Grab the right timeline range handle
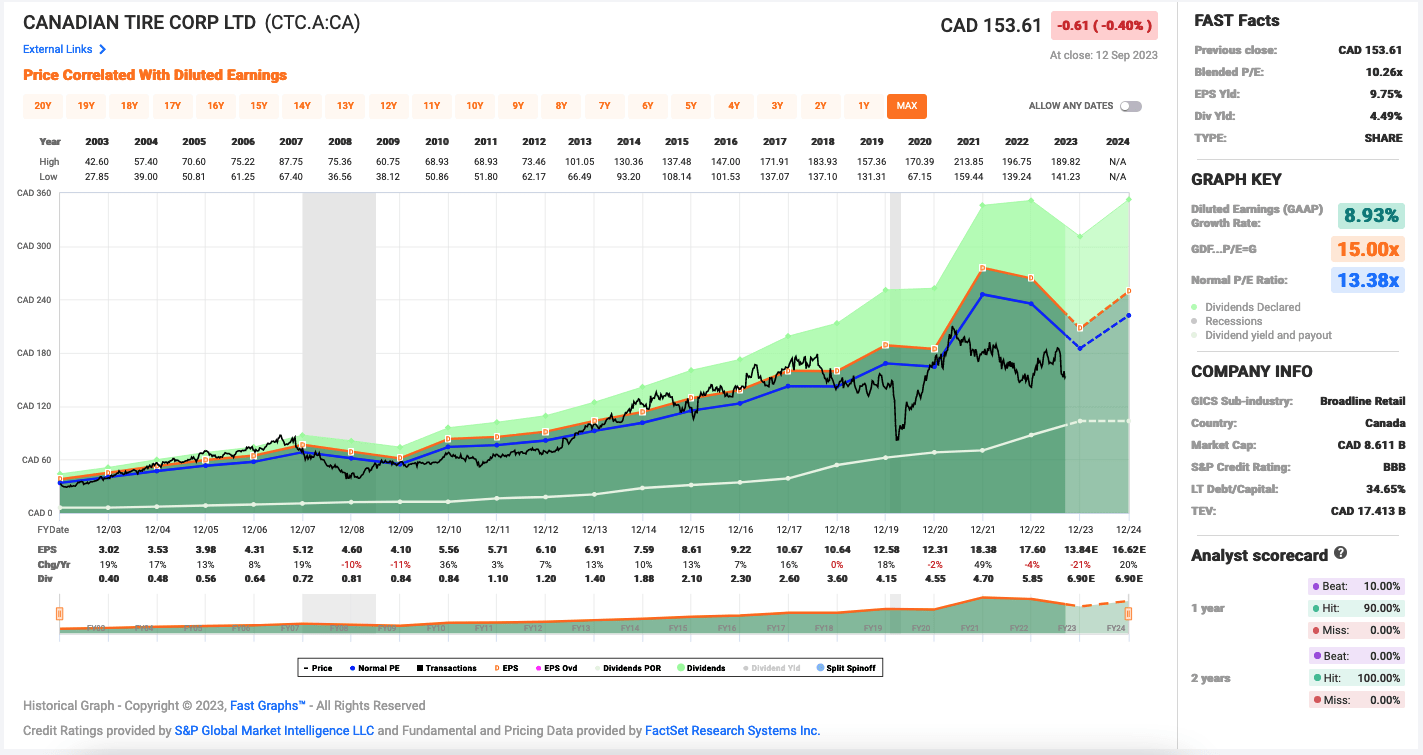This screenshot has width=1423, height=755. [x=1129, y=613]
